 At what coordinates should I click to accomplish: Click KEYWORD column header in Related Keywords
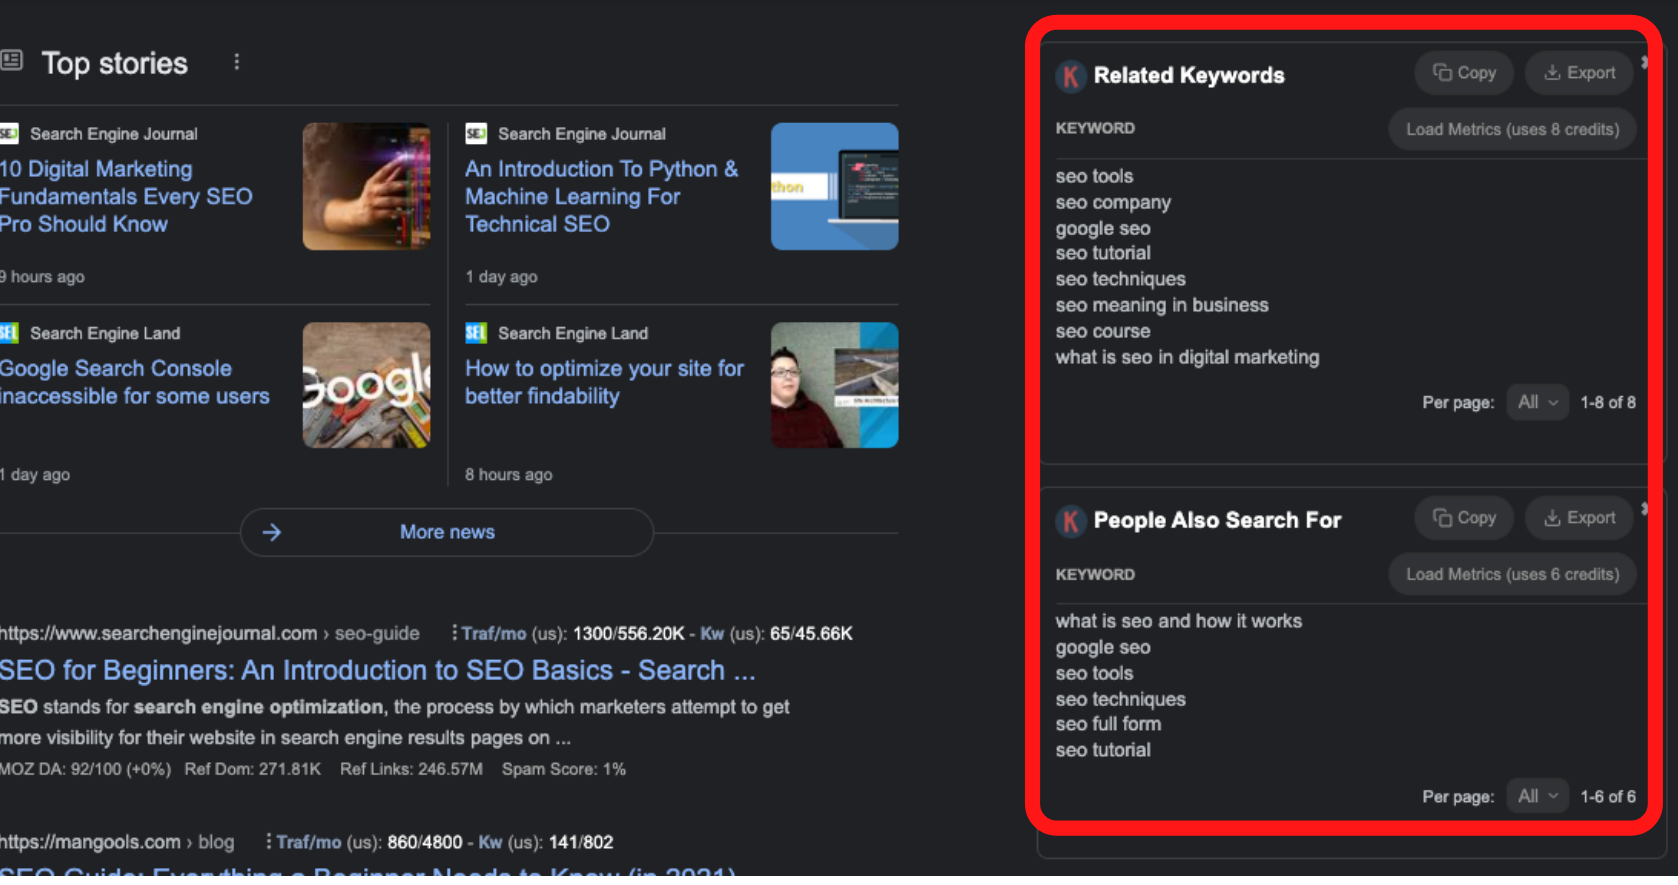[1095, 129]
